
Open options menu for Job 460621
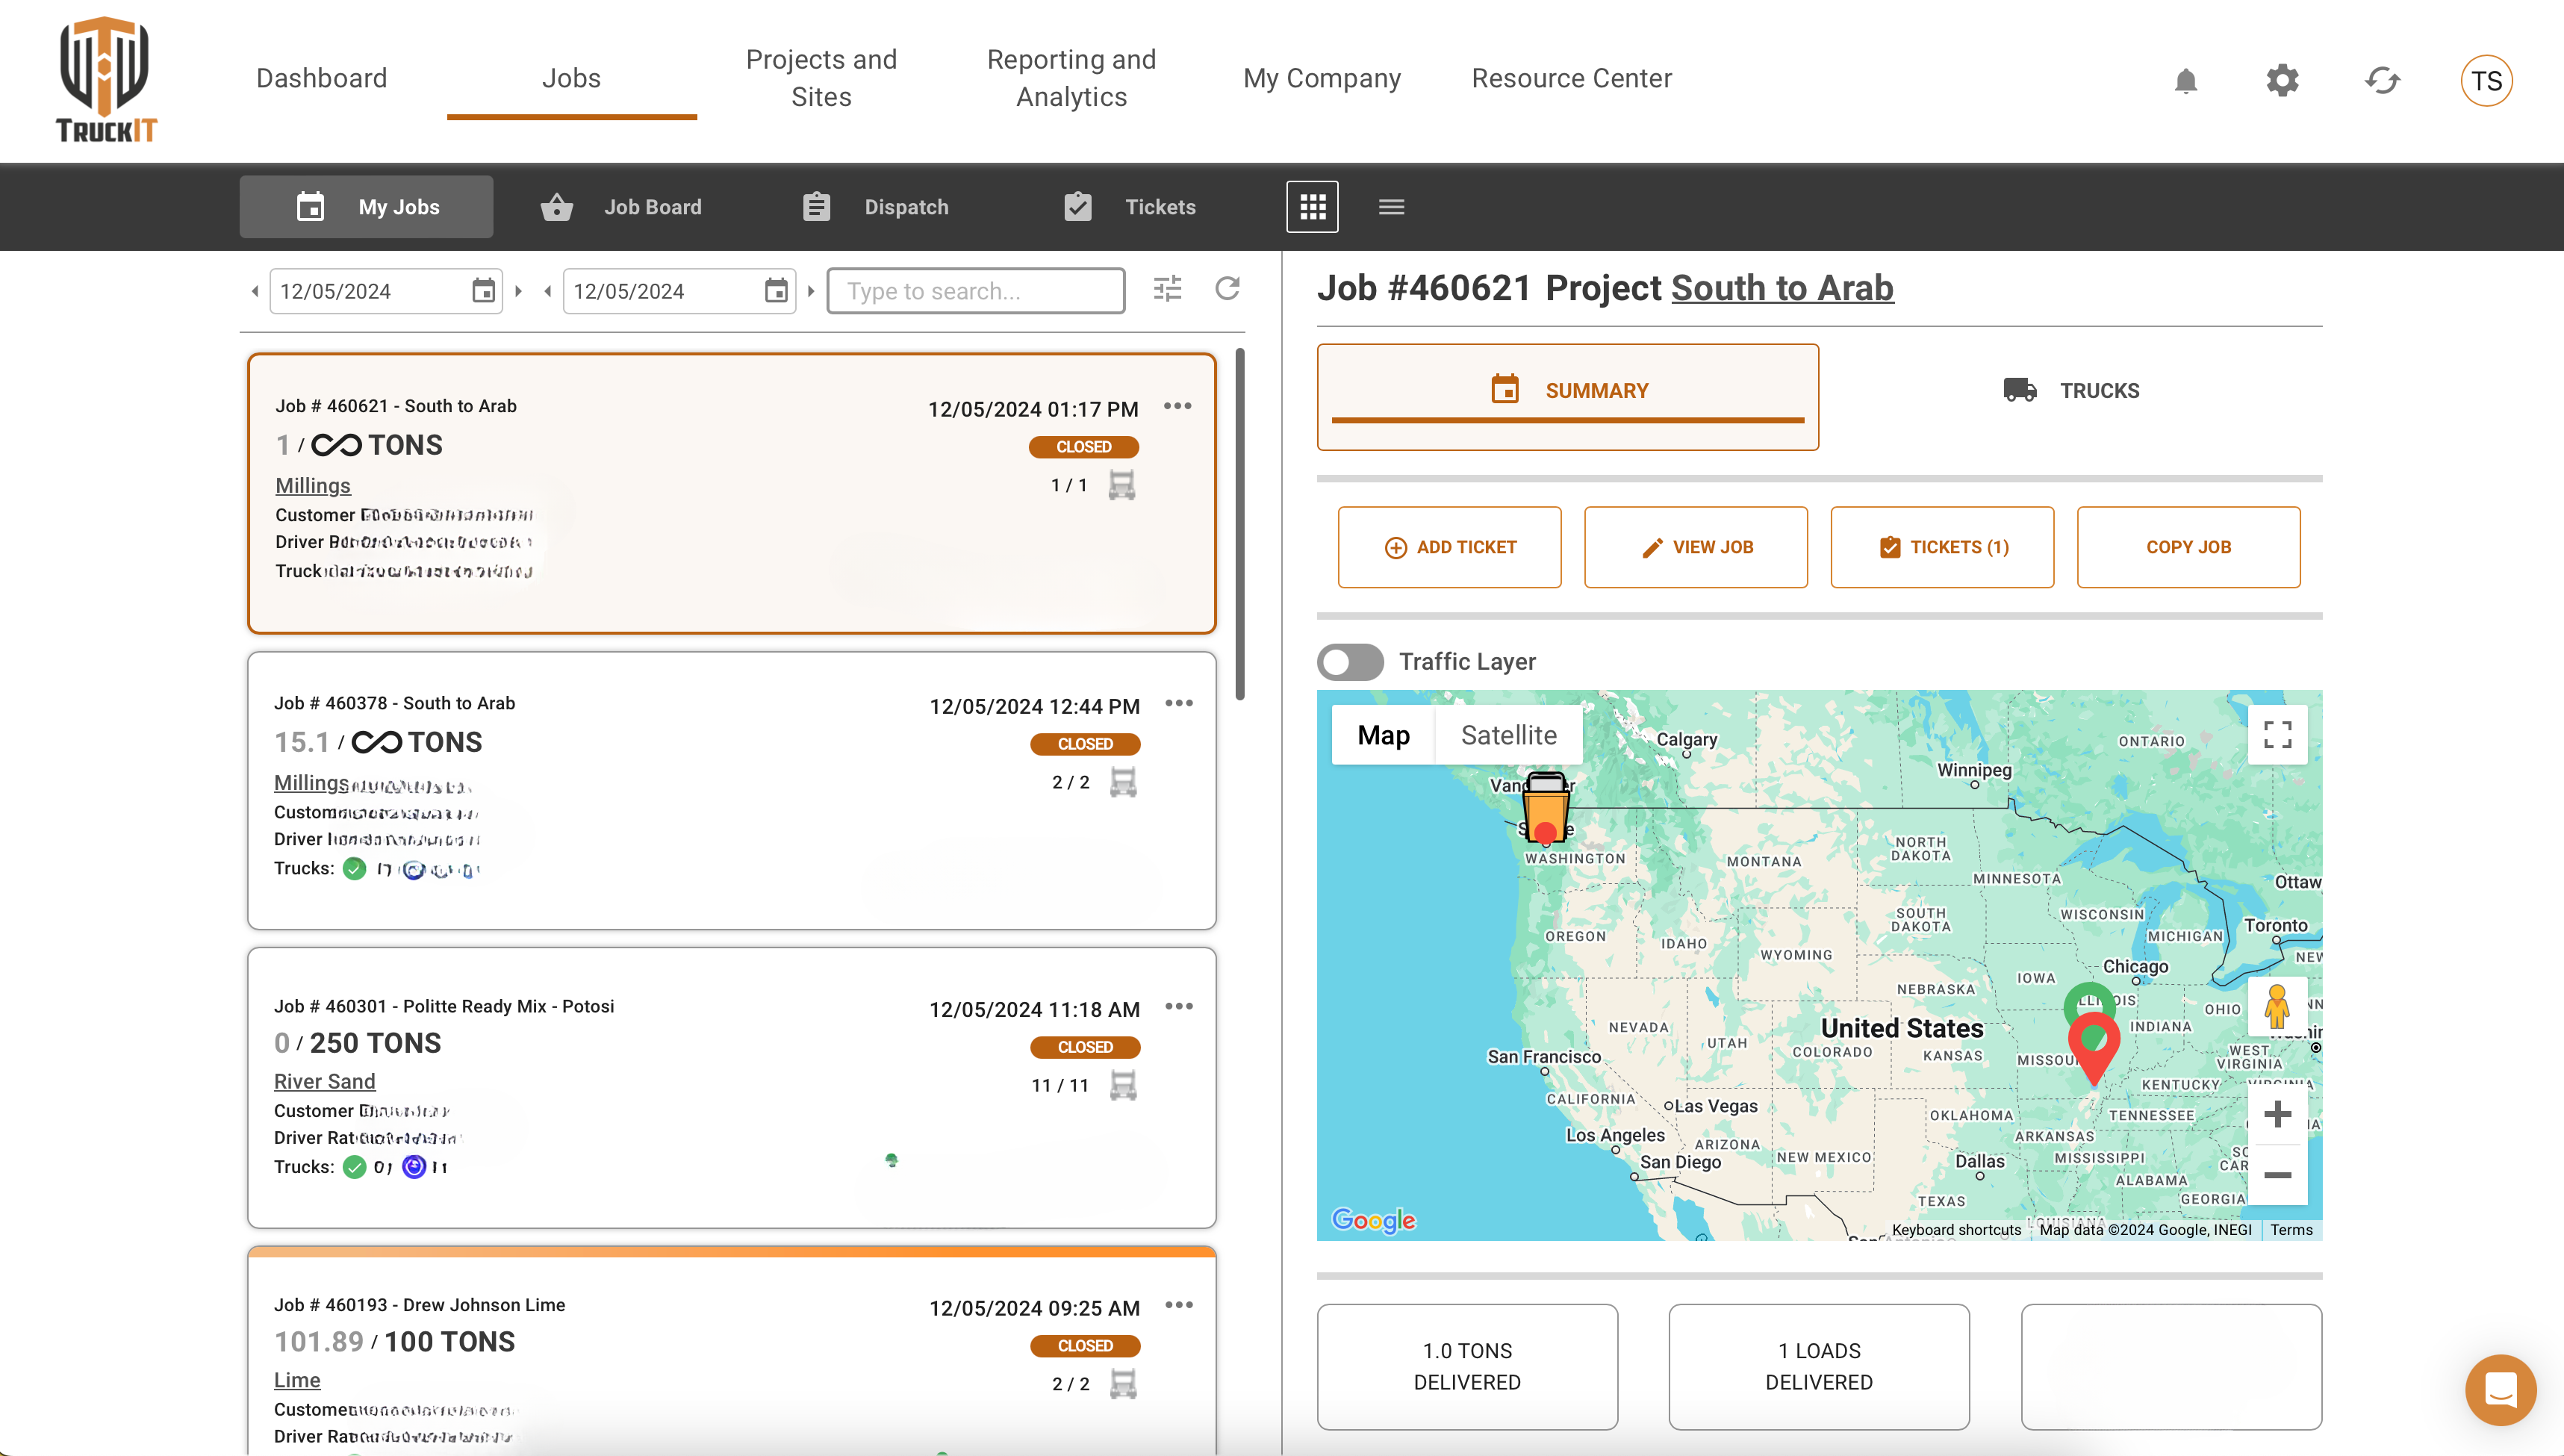[1177, 406]
